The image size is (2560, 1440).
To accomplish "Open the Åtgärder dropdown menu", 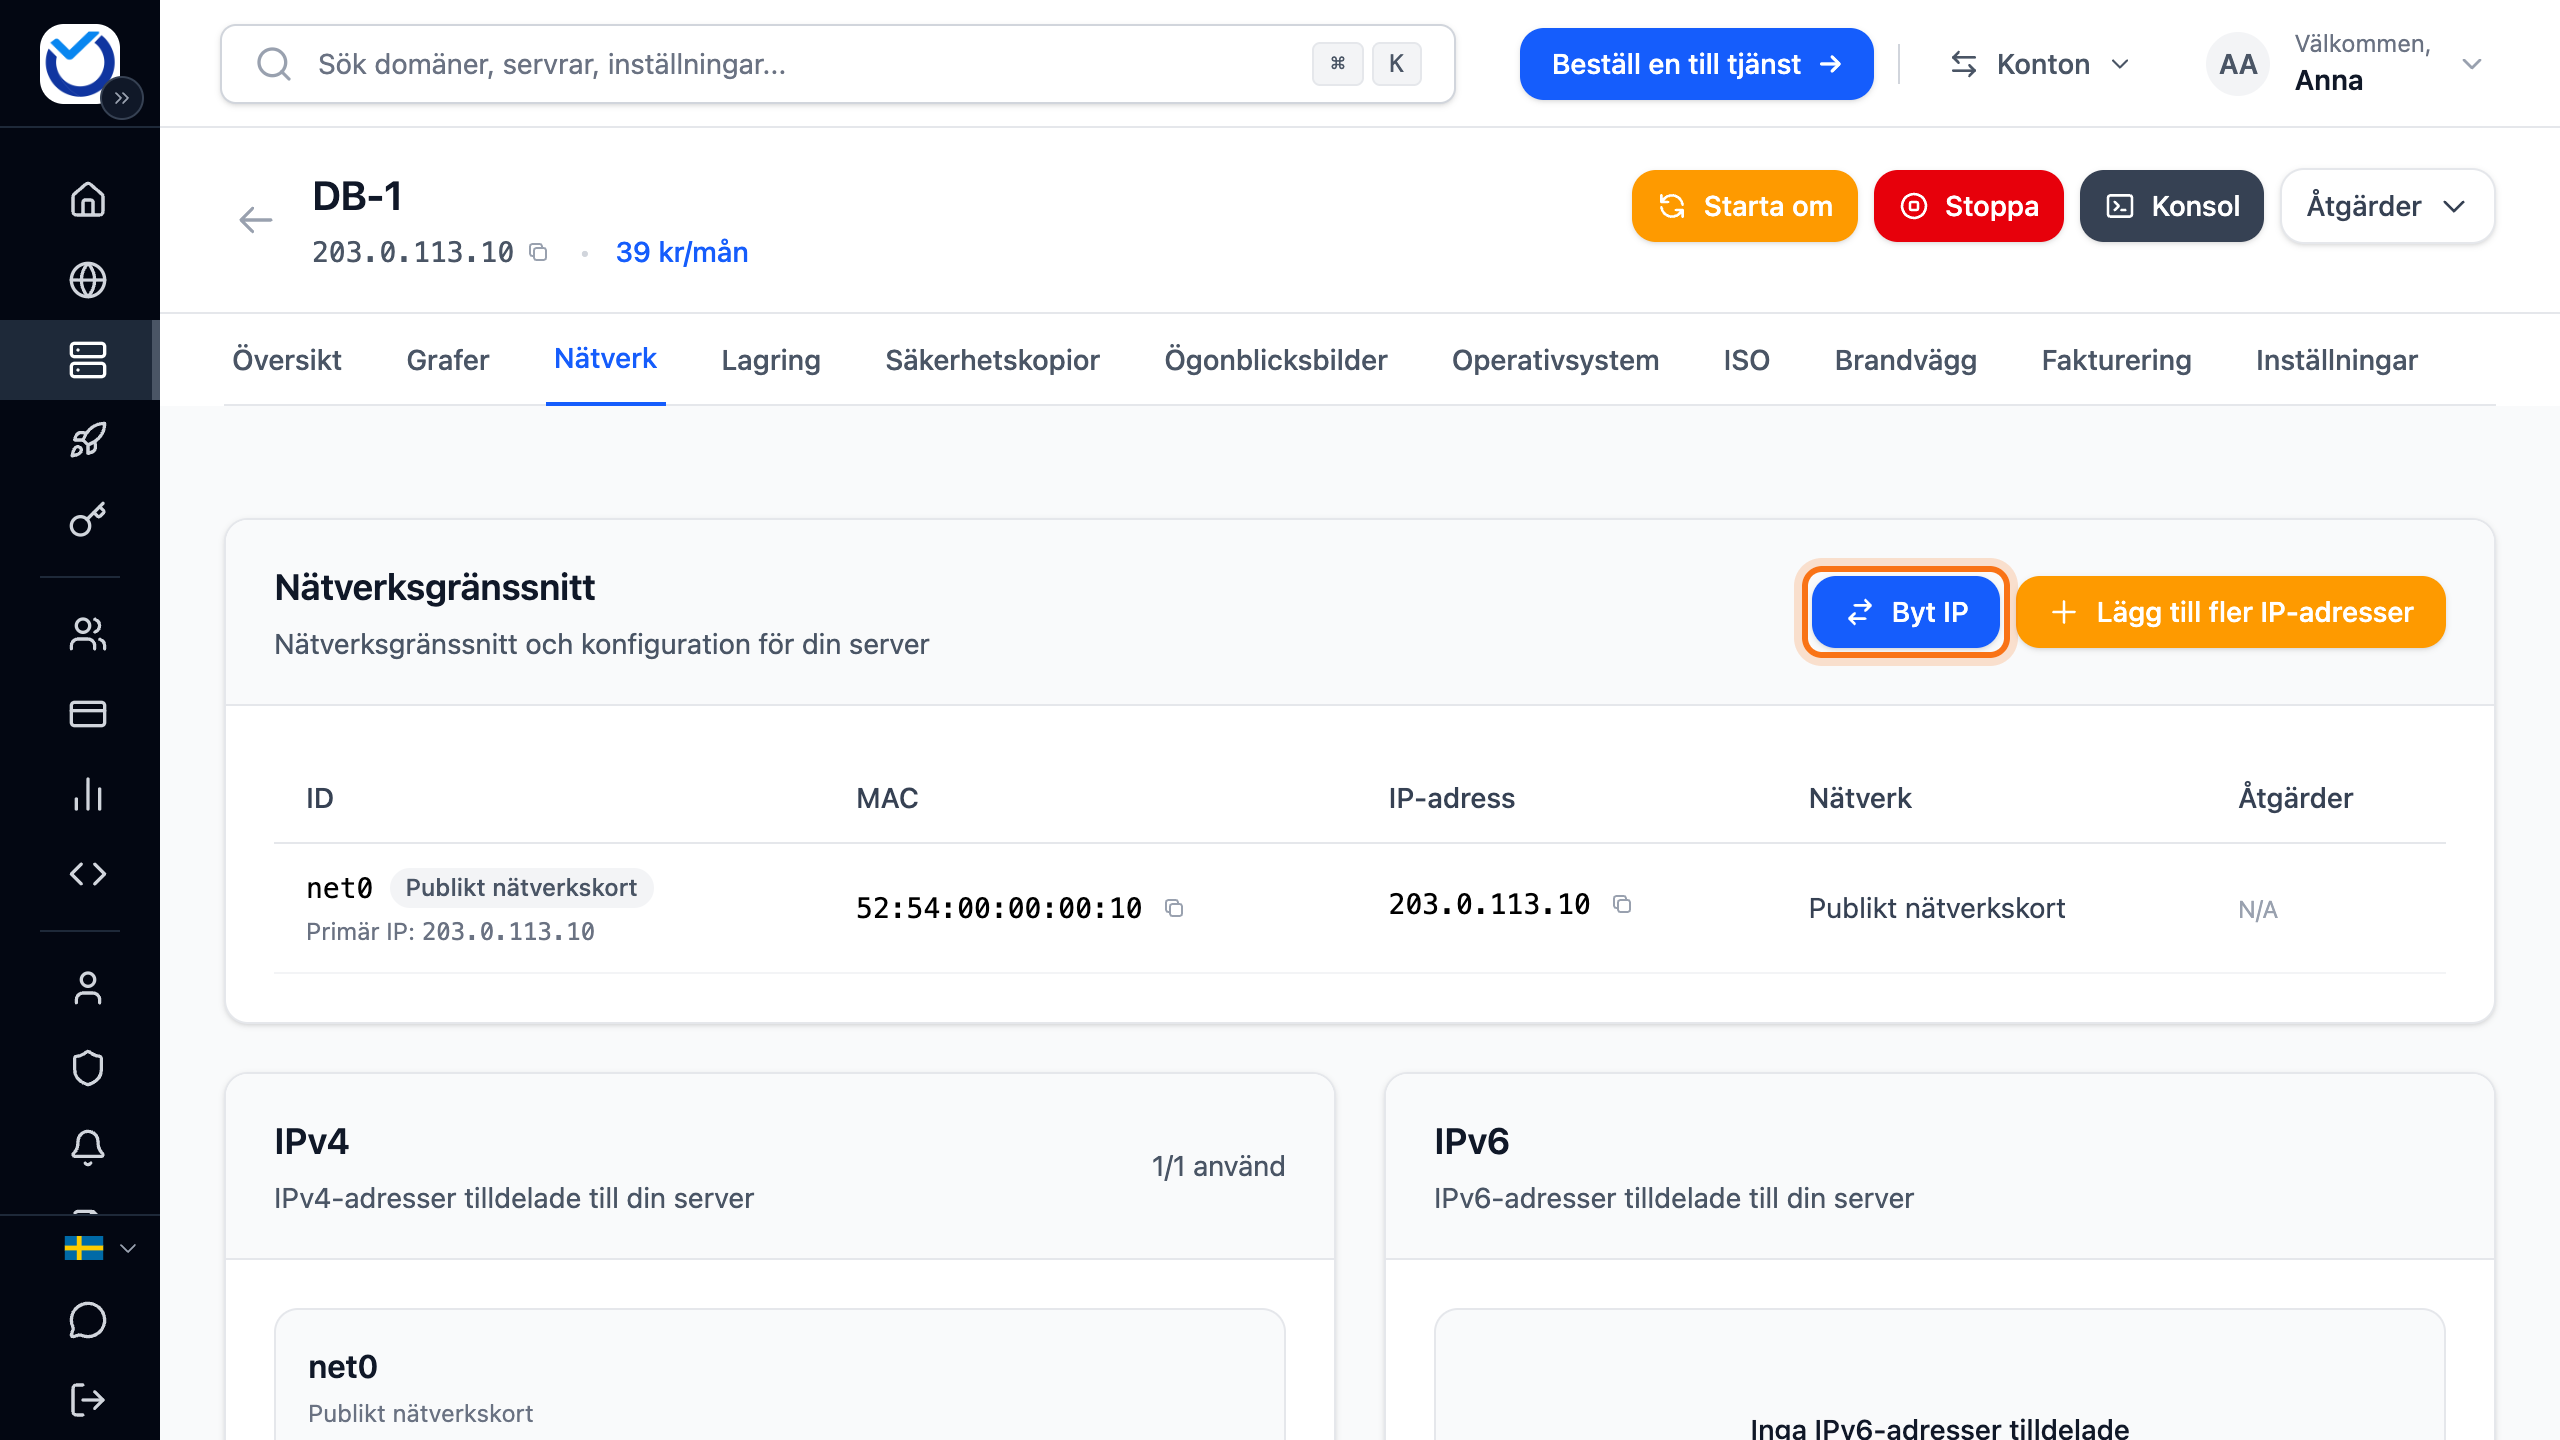I will [2387, 206].
